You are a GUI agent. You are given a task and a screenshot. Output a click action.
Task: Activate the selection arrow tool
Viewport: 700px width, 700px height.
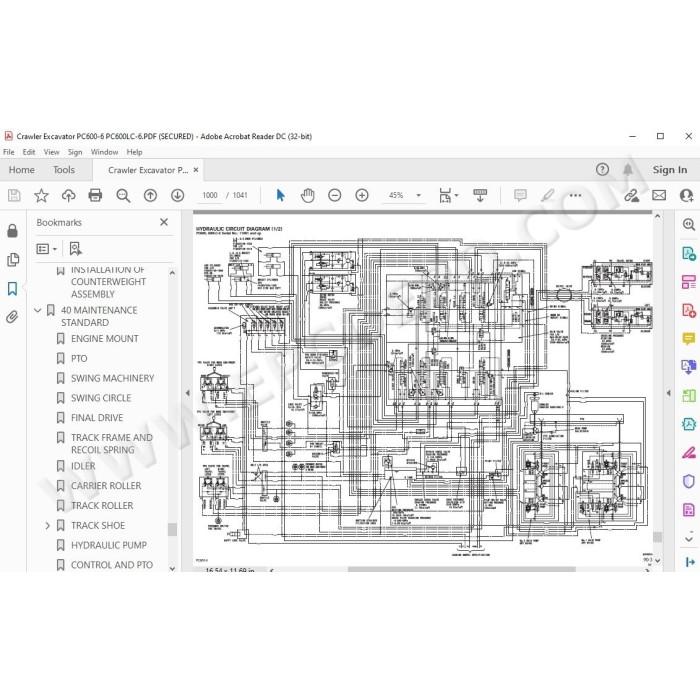(x=280, y=195)
